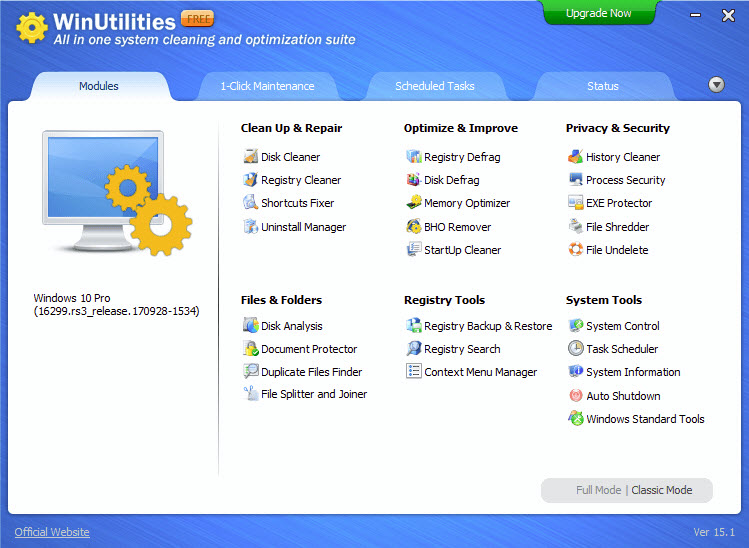Click the System Information icon
The width and height of the screenshot is (749, 548).
pos(576,371)
